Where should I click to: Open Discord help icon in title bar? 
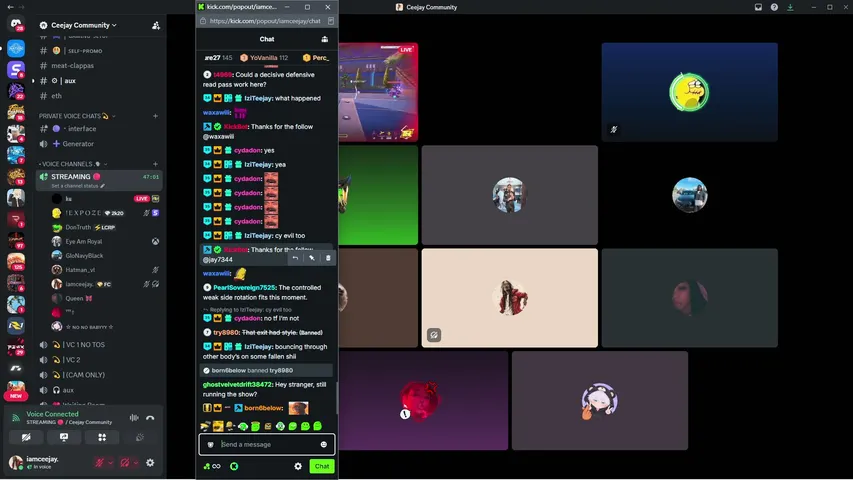(774, 7)
